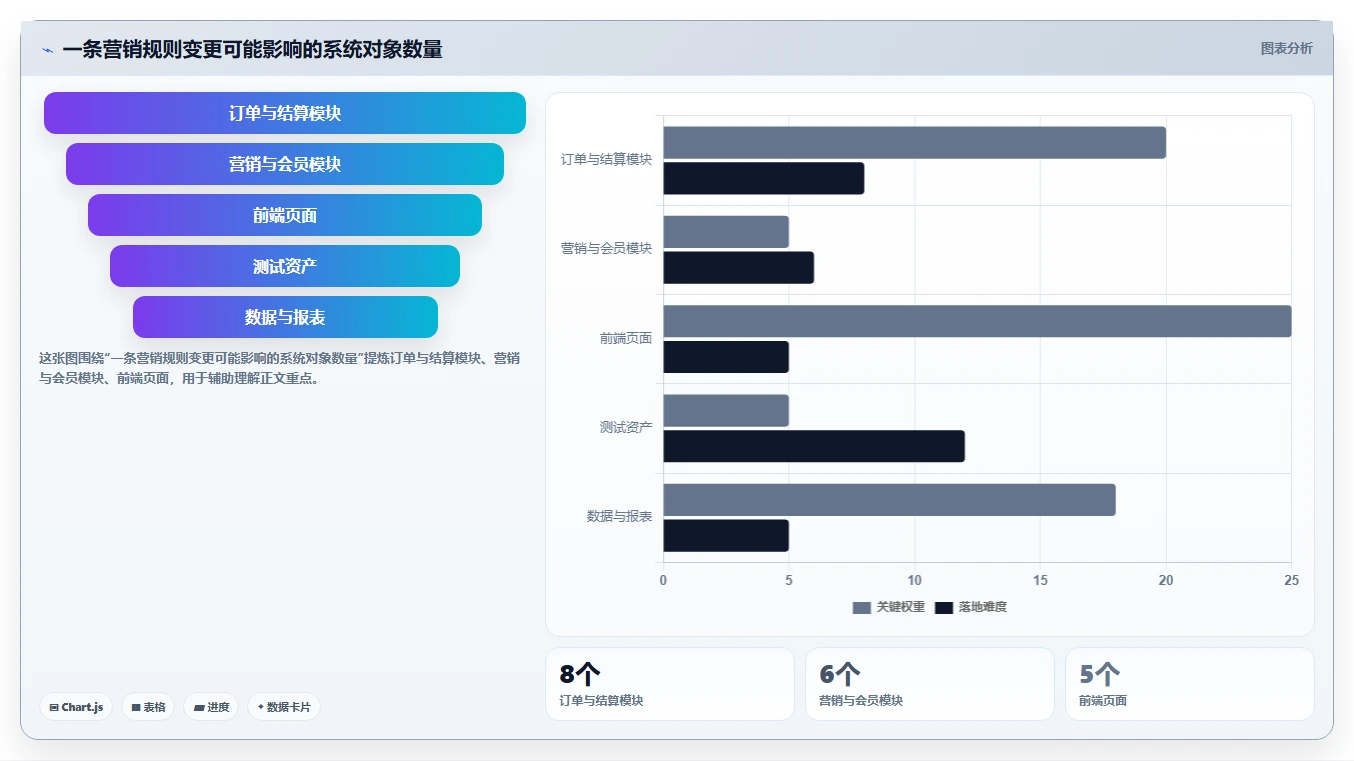Select the 测试资产 funnel bar
1354x761 pixels.
[x=285, y=266]
